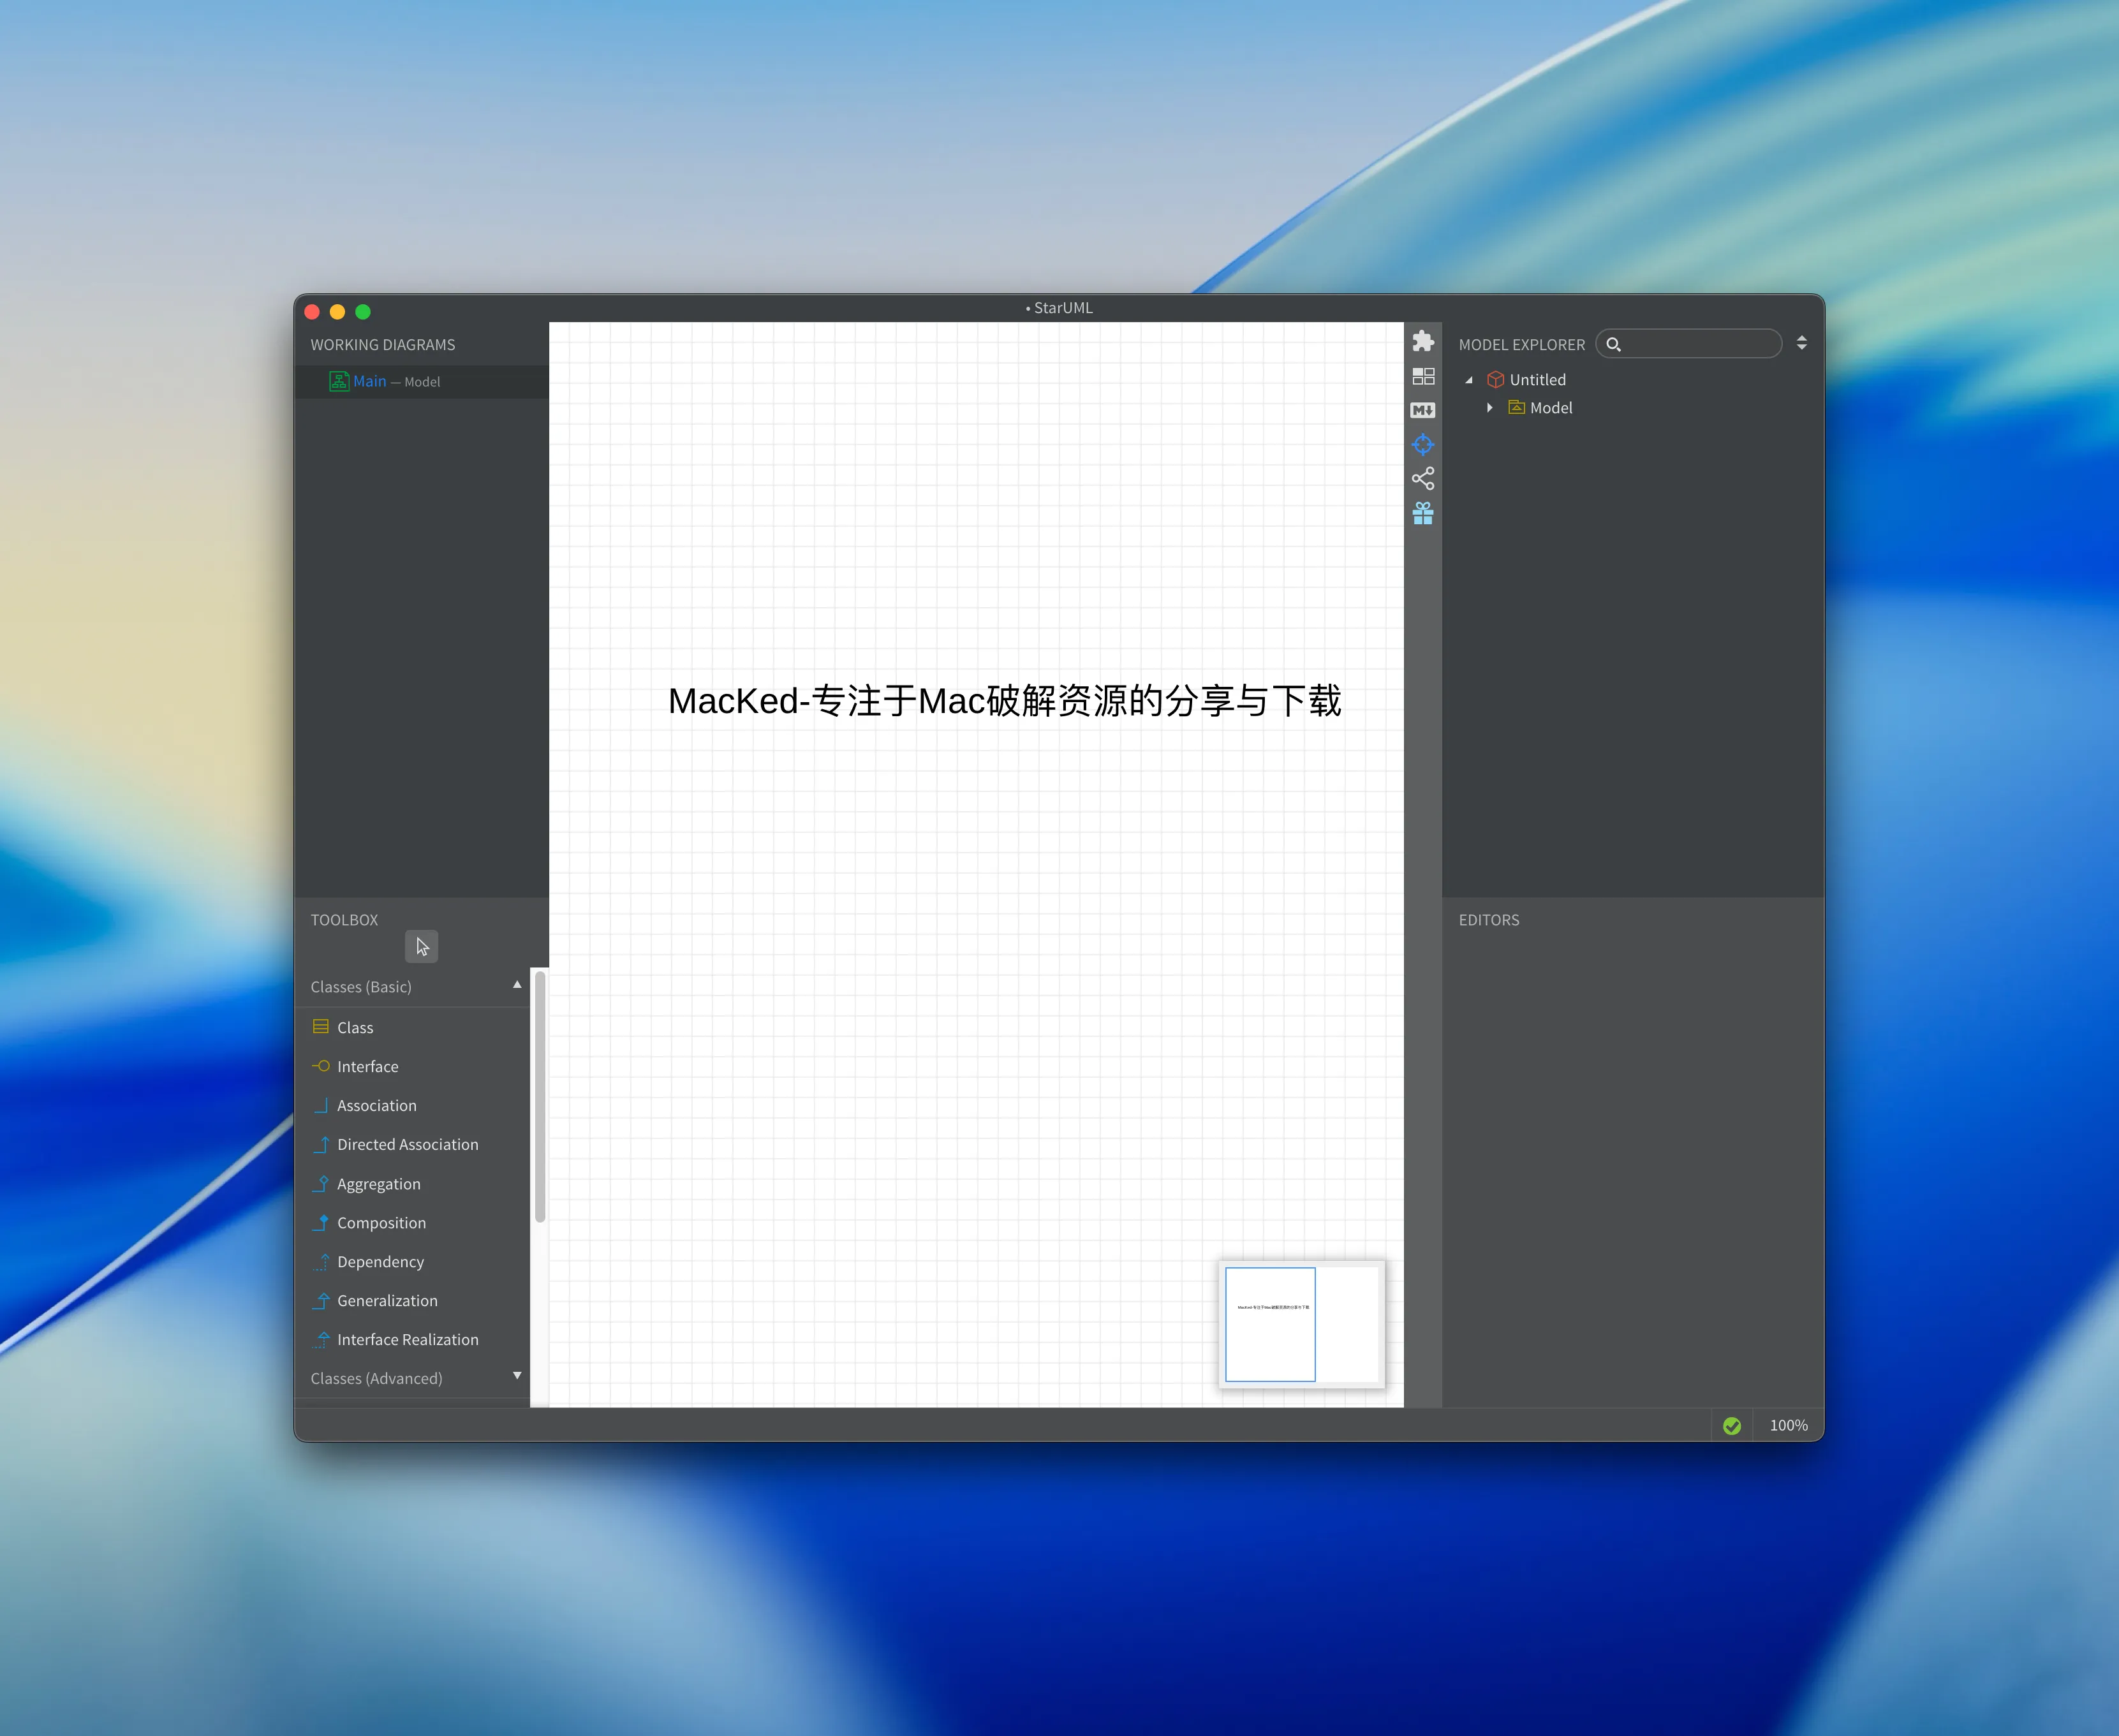2119x1736 pixels.
Task: Click the WORKING DIAGRAMS panel header
Action: point(383,345)
